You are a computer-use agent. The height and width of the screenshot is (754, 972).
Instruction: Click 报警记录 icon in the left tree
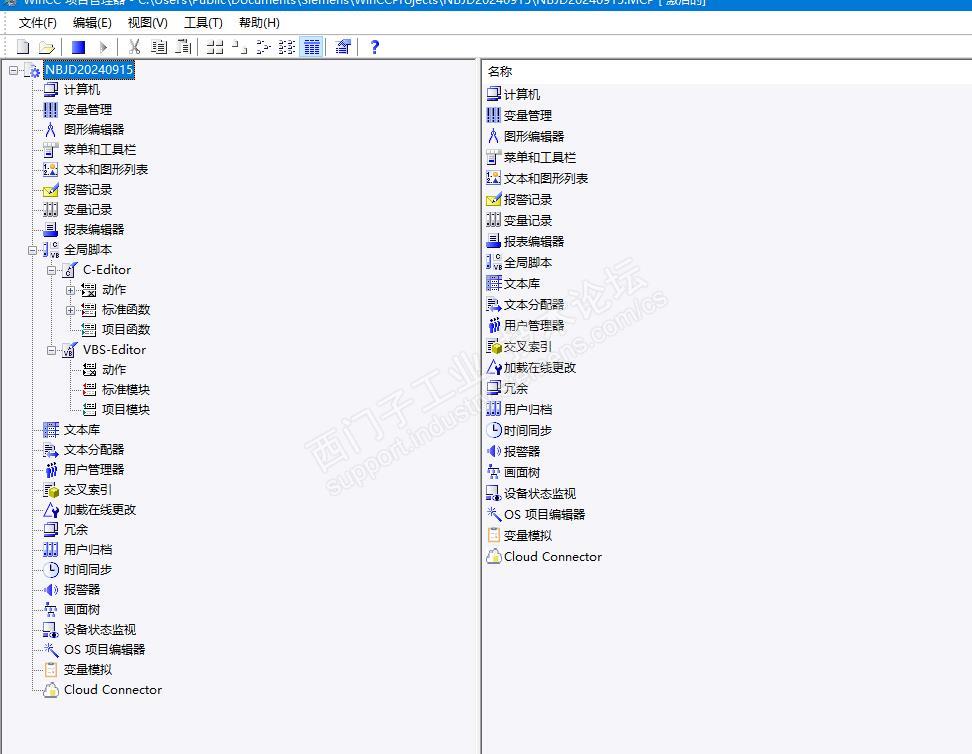point(51,190)
